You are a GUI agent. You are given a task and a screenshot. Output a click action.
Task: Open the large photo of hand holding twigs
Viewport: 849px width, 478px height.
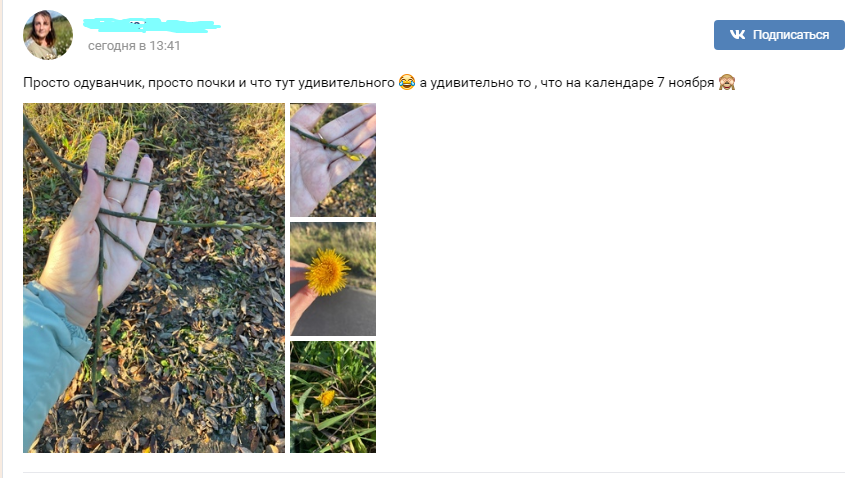click(154, 278)
